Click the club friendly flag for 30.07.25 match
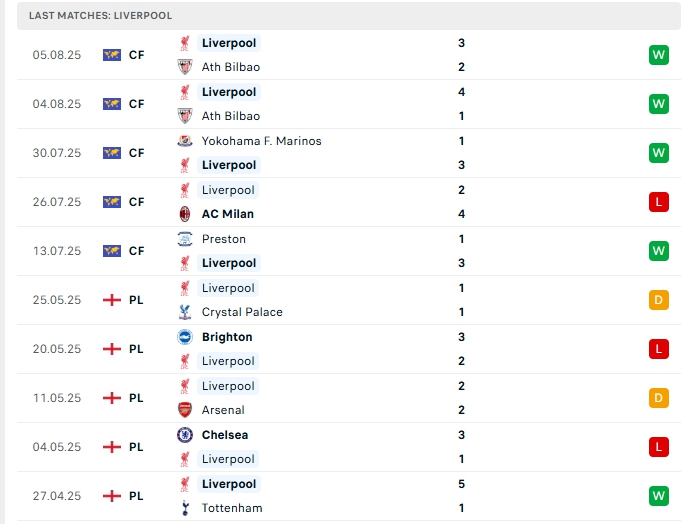 112,153
